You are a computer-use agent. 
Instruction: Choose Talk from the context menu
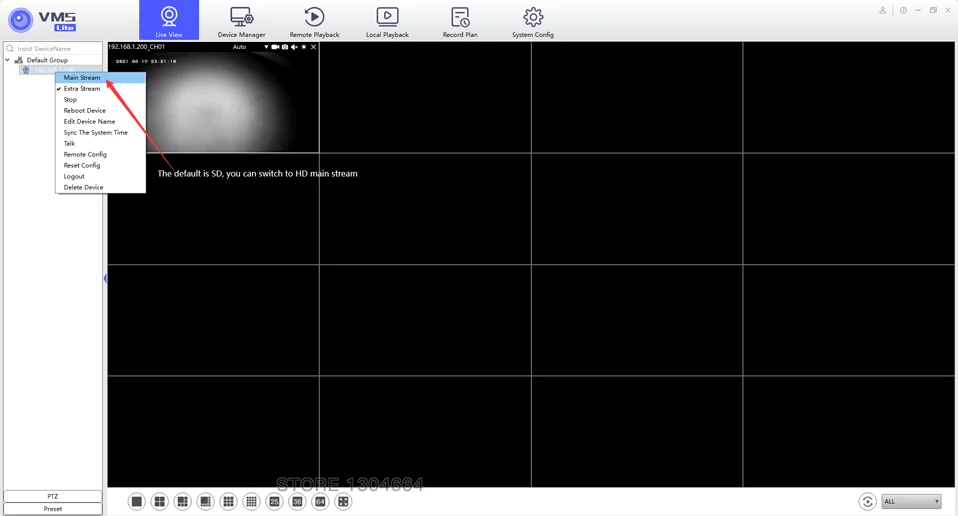pos(100,144)
